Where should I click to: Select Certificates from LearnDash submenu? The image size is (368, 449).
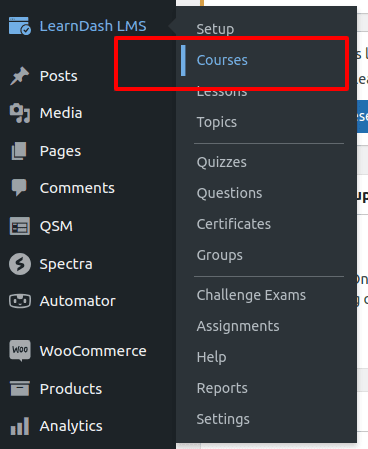234,224
